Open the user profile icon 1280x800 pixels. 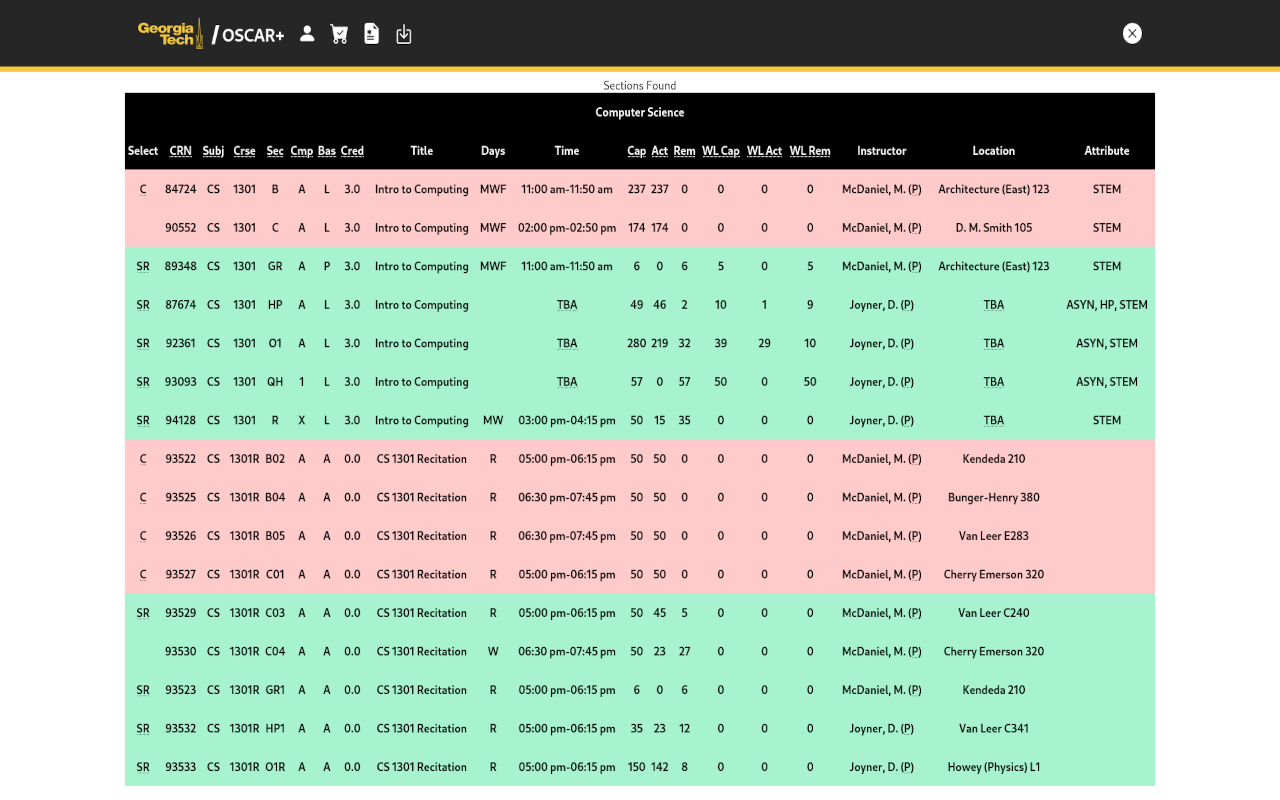(x=307, y=34)
